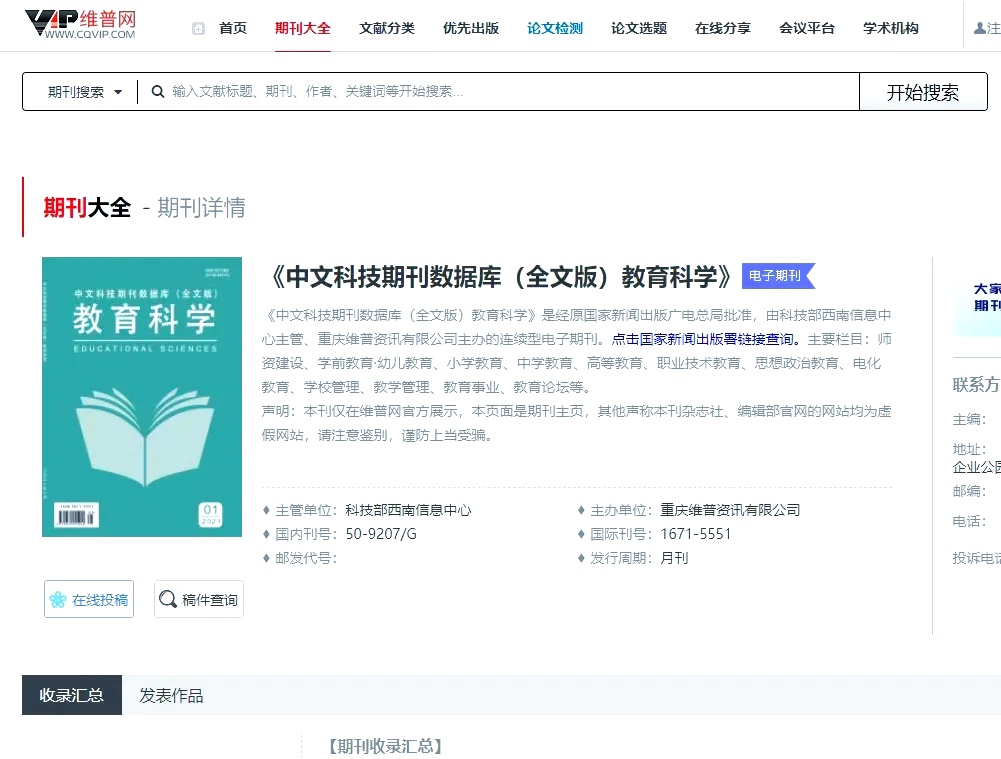Open 学术机构 nav item

click(x=891, y=28)
